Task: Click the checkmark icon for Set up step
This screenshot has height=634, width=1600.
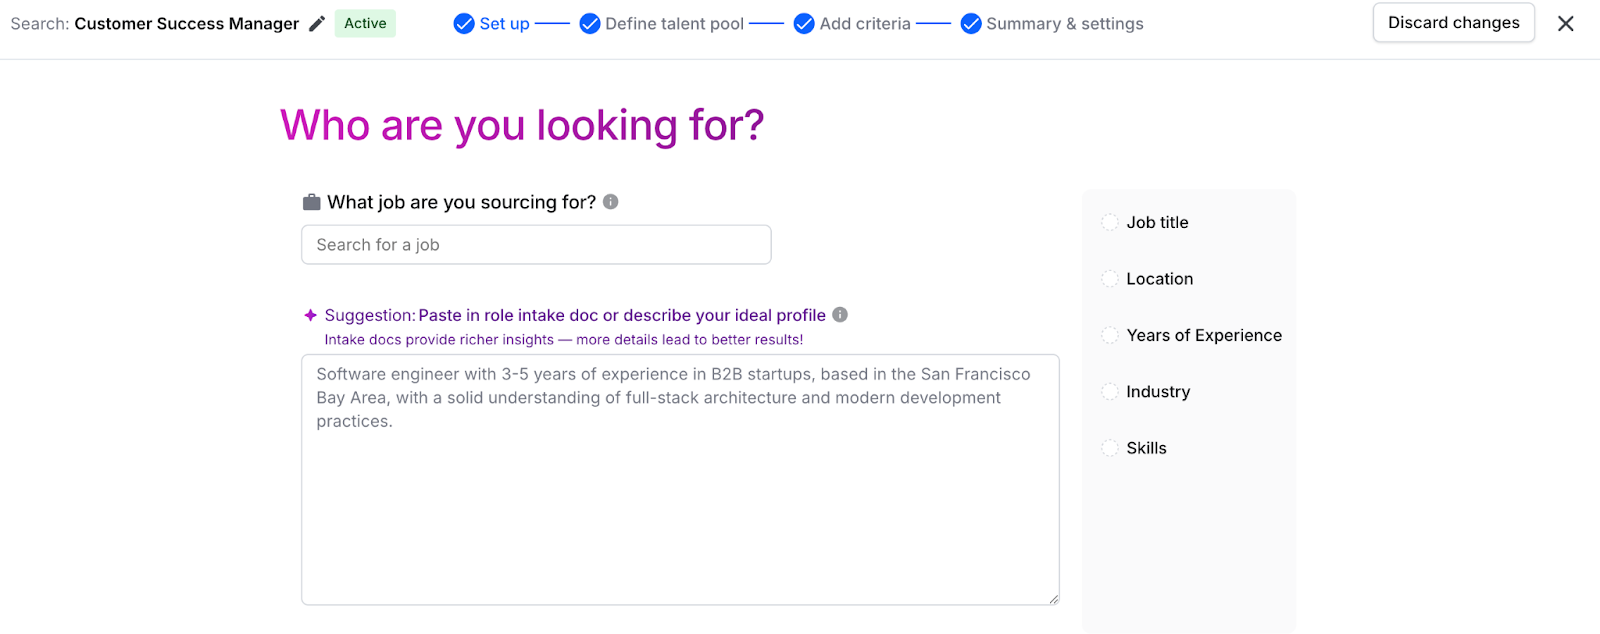Action: (464, 24)
